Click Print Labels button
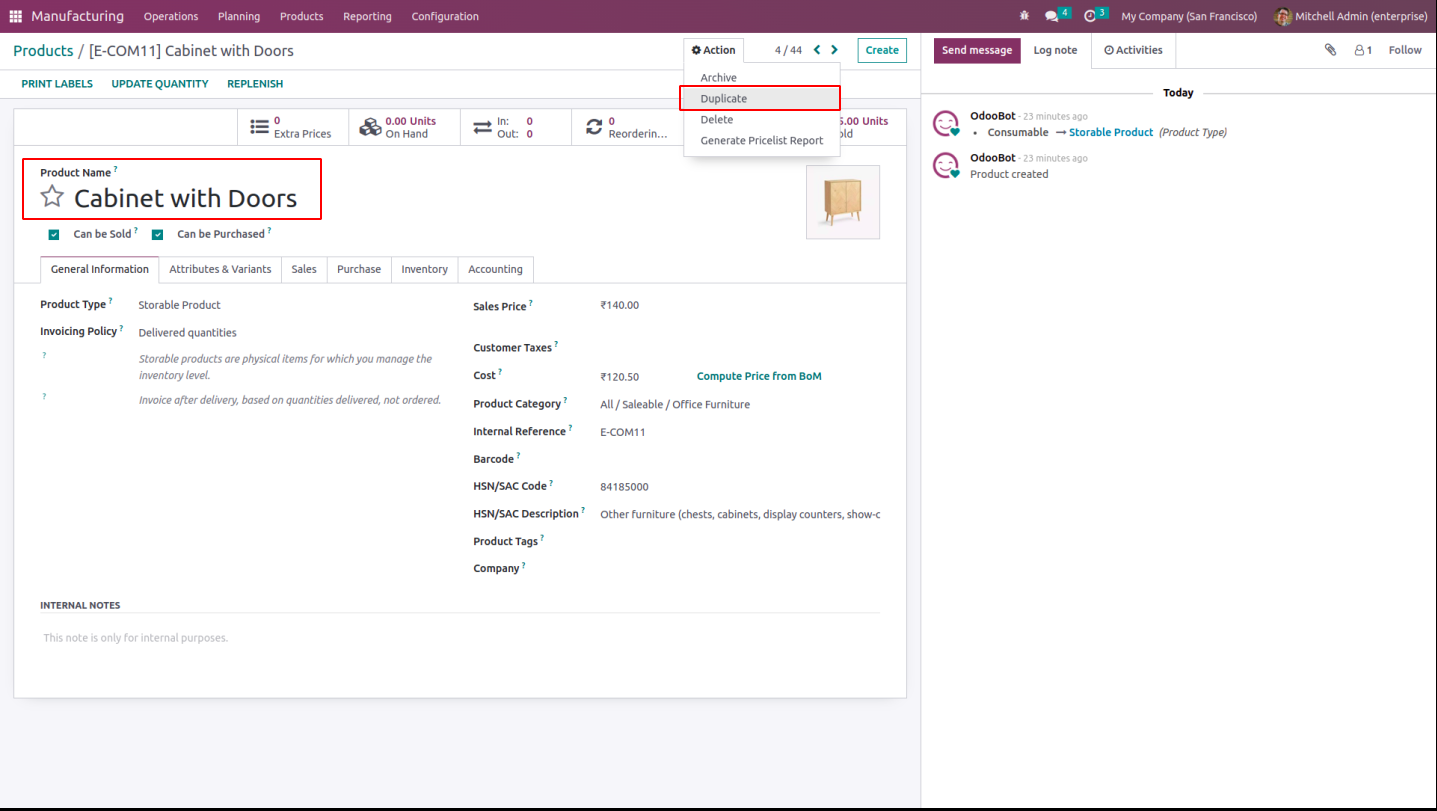 coord(57,84)
